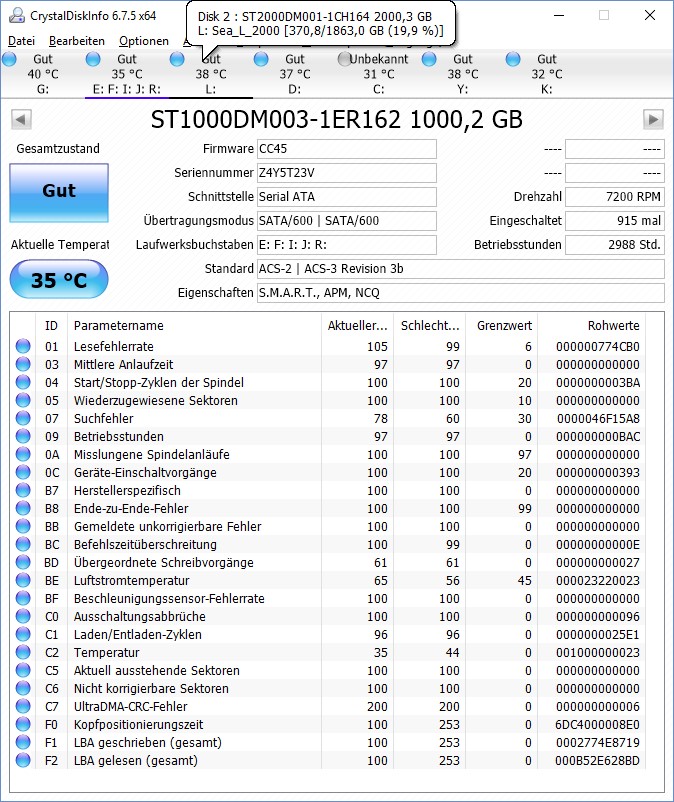Click the Betriebsstunden field 2988 Std.
This screenshot has width=674, height=802.
point(615,245)
